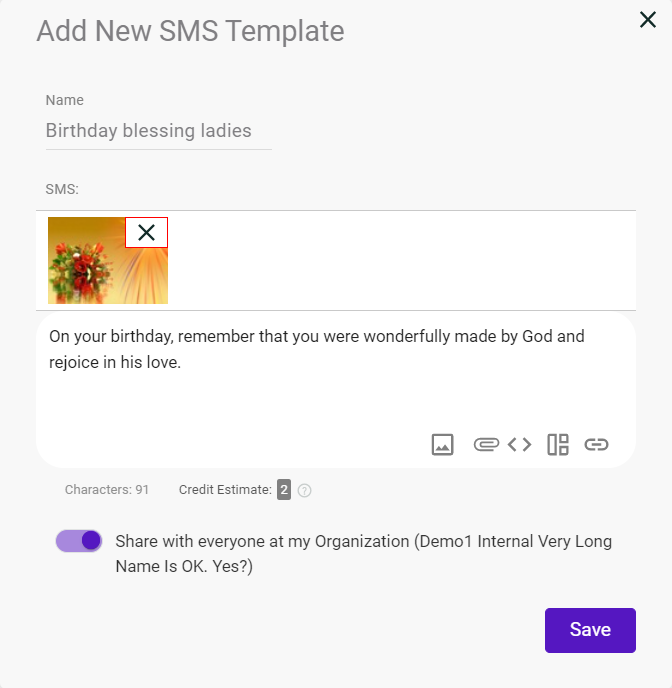672x688 pixels.
Task: Click the SMS: section label
Action: (x=62, y=189)
